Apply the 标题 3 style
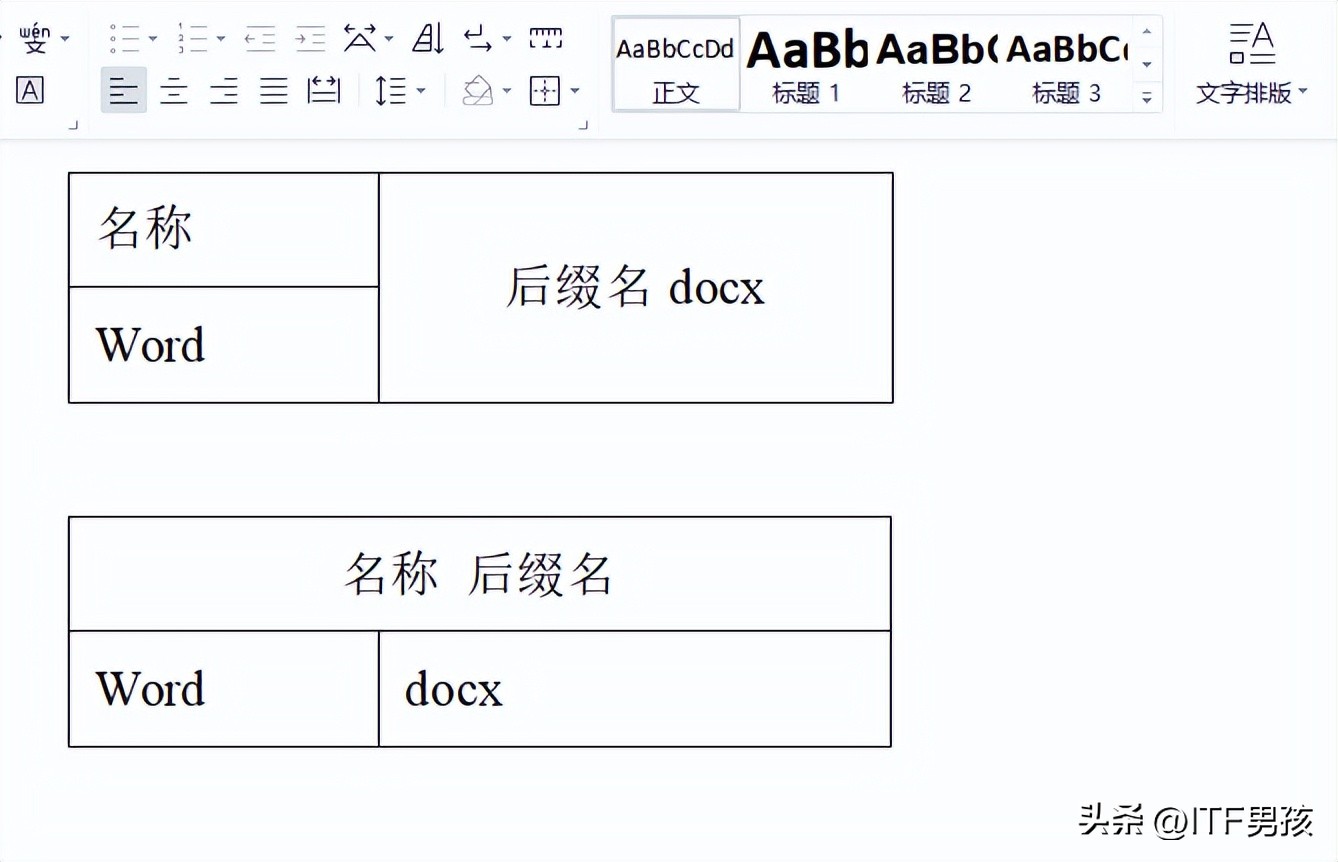 click(1066, 60)
